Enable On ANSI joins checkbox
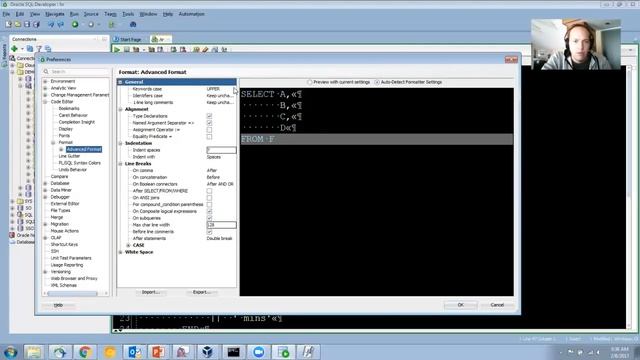 (x=209, y=198)
